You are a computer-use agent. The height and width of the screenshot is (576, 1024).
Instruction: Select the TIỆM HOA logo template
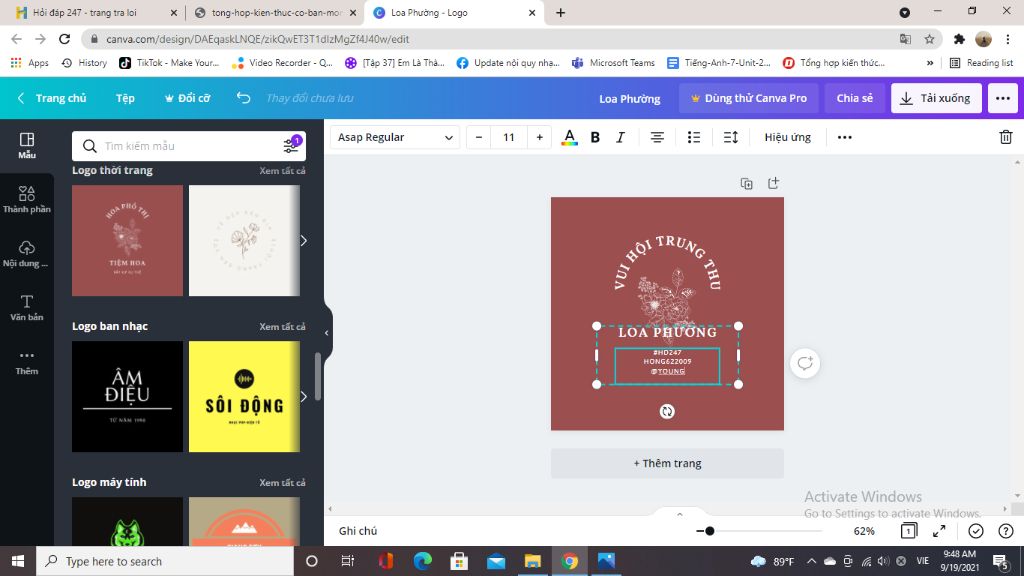pos(127,240)
